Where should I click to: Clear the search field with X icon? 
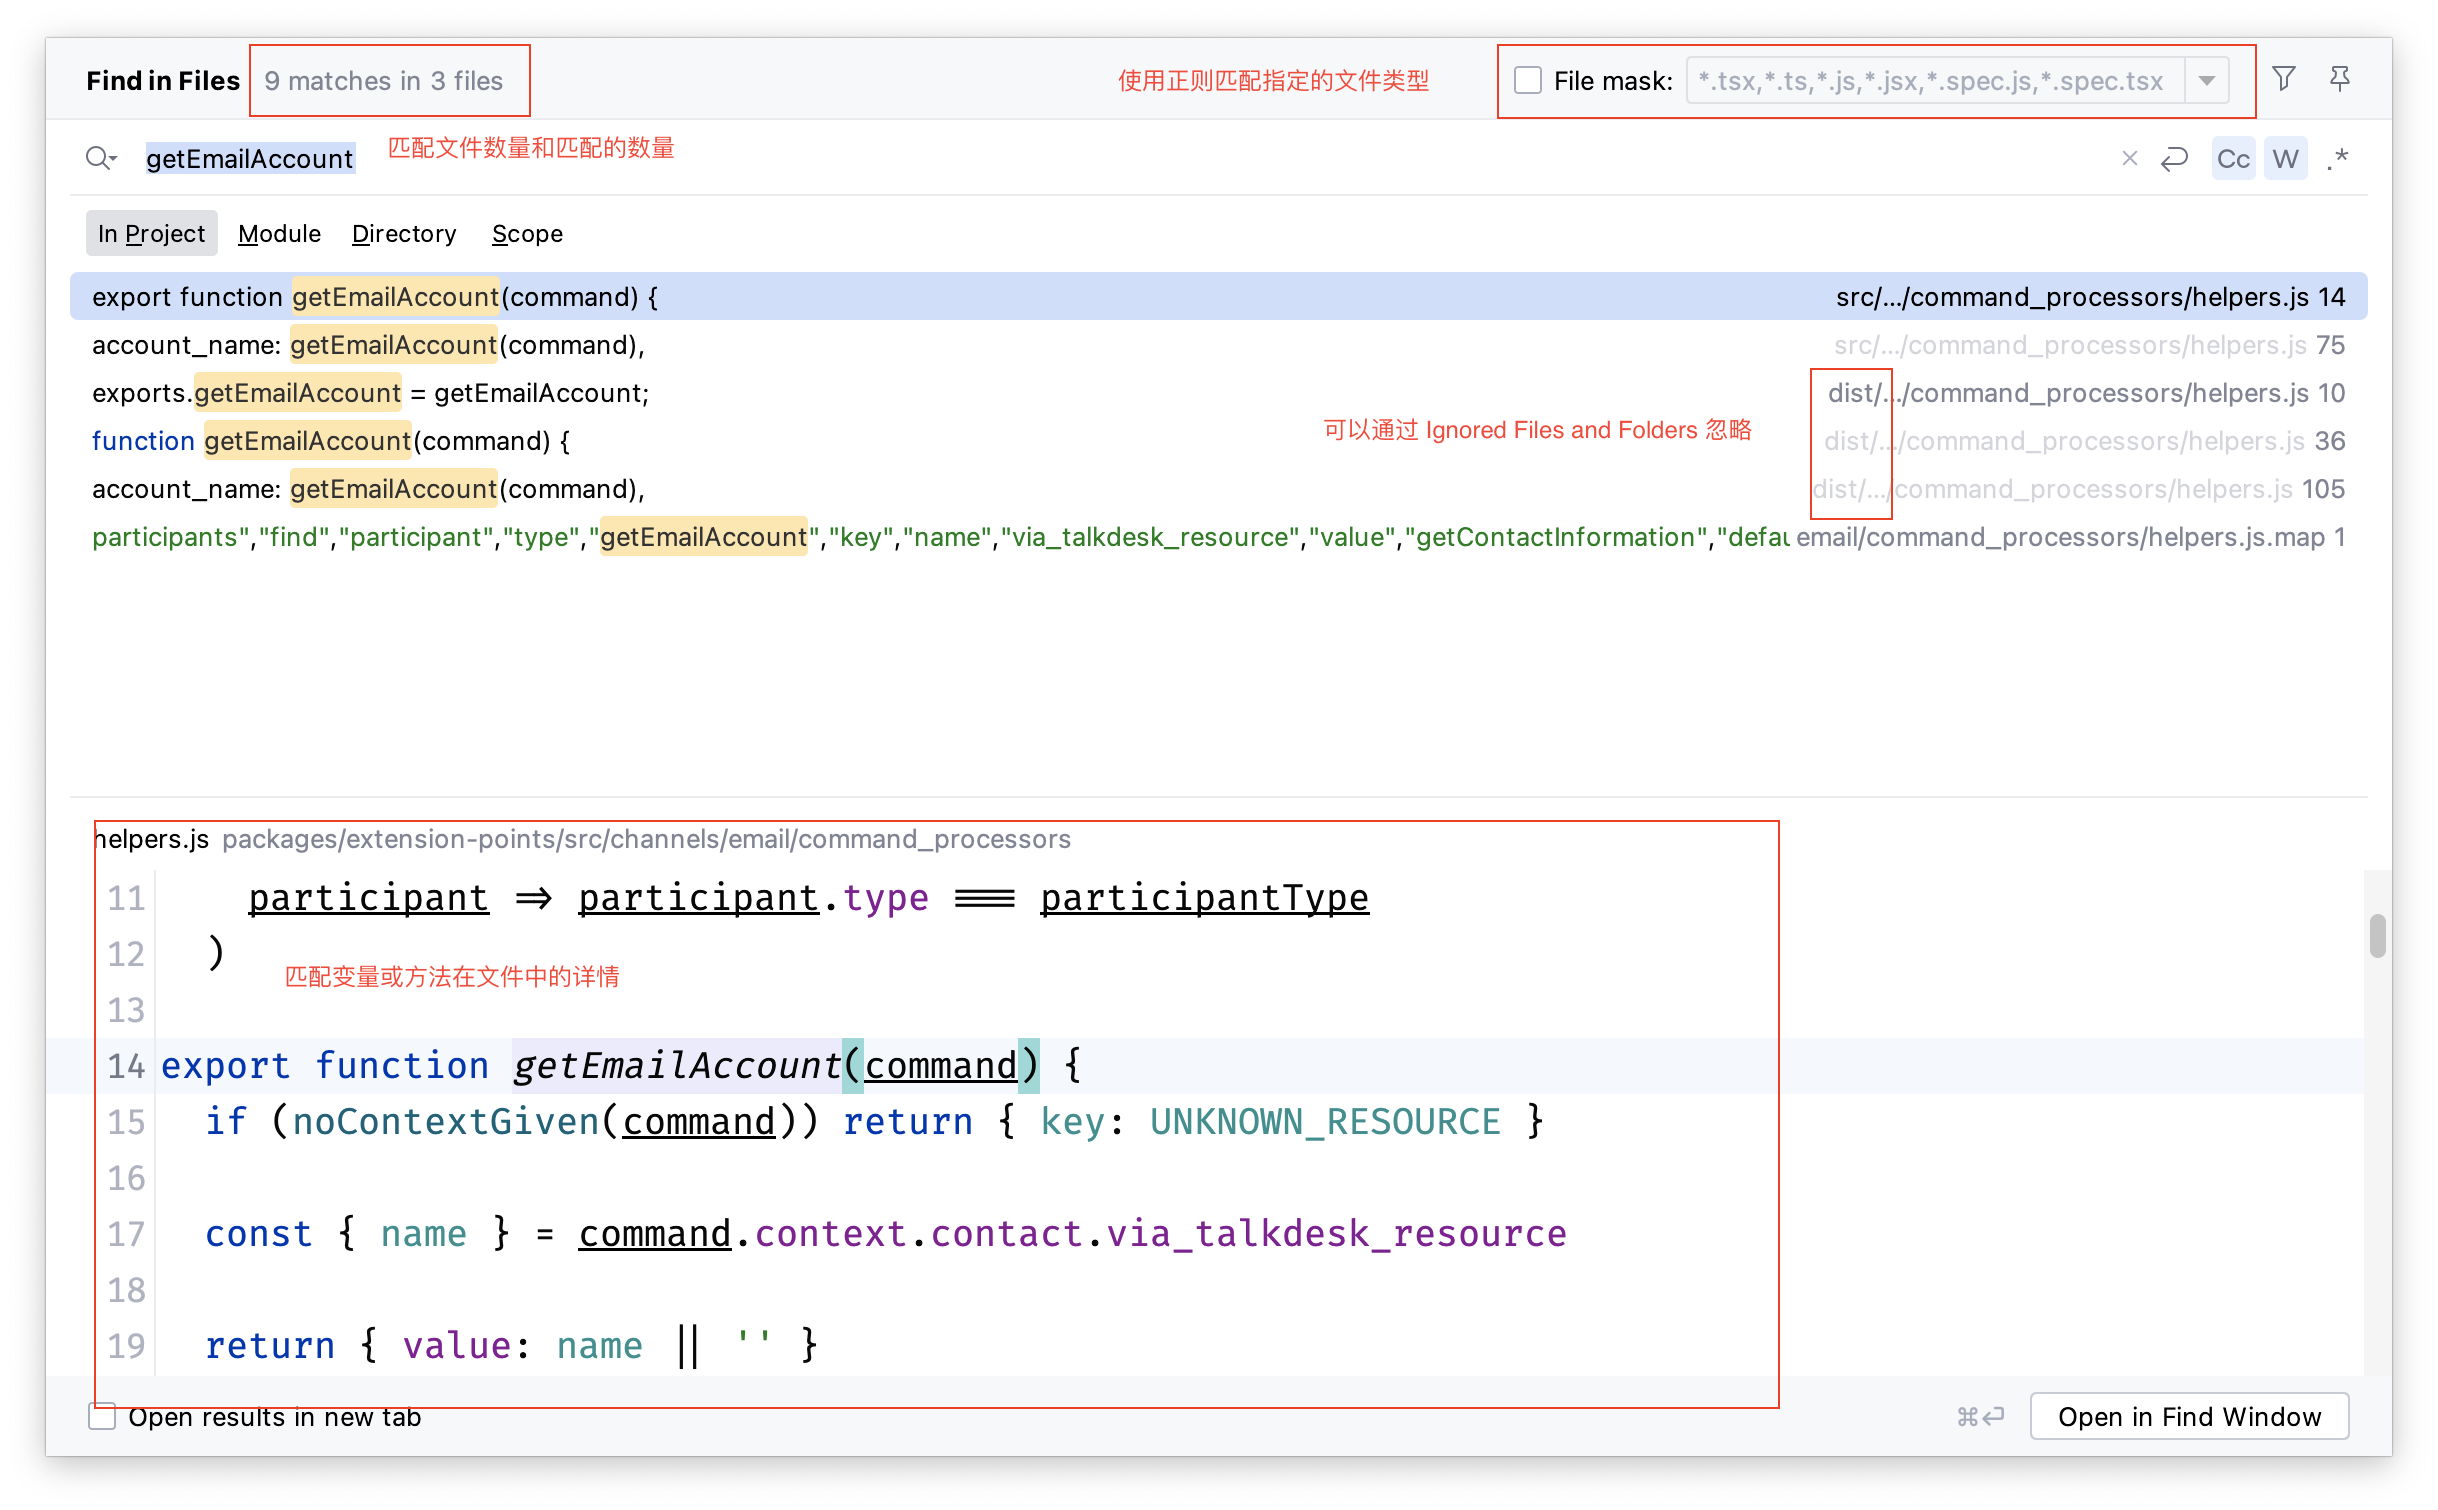pyautogui.click(x=2129, y=158)
